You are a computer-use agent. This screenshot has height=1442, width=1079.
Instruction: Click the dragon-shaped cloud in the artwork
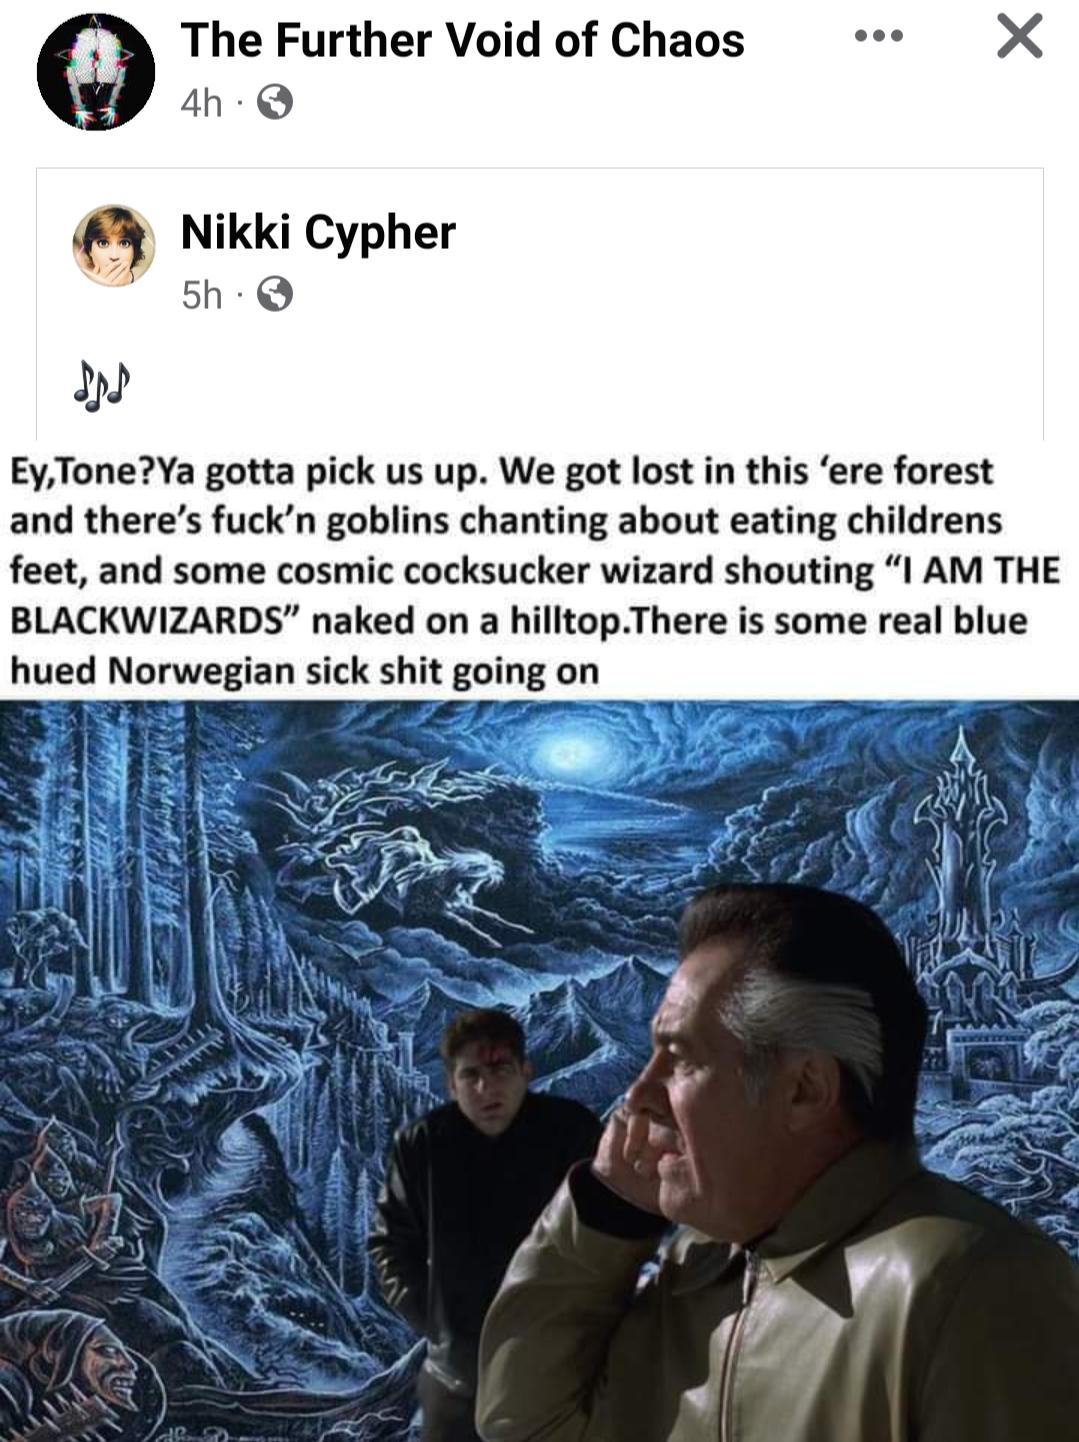(400, 830)
